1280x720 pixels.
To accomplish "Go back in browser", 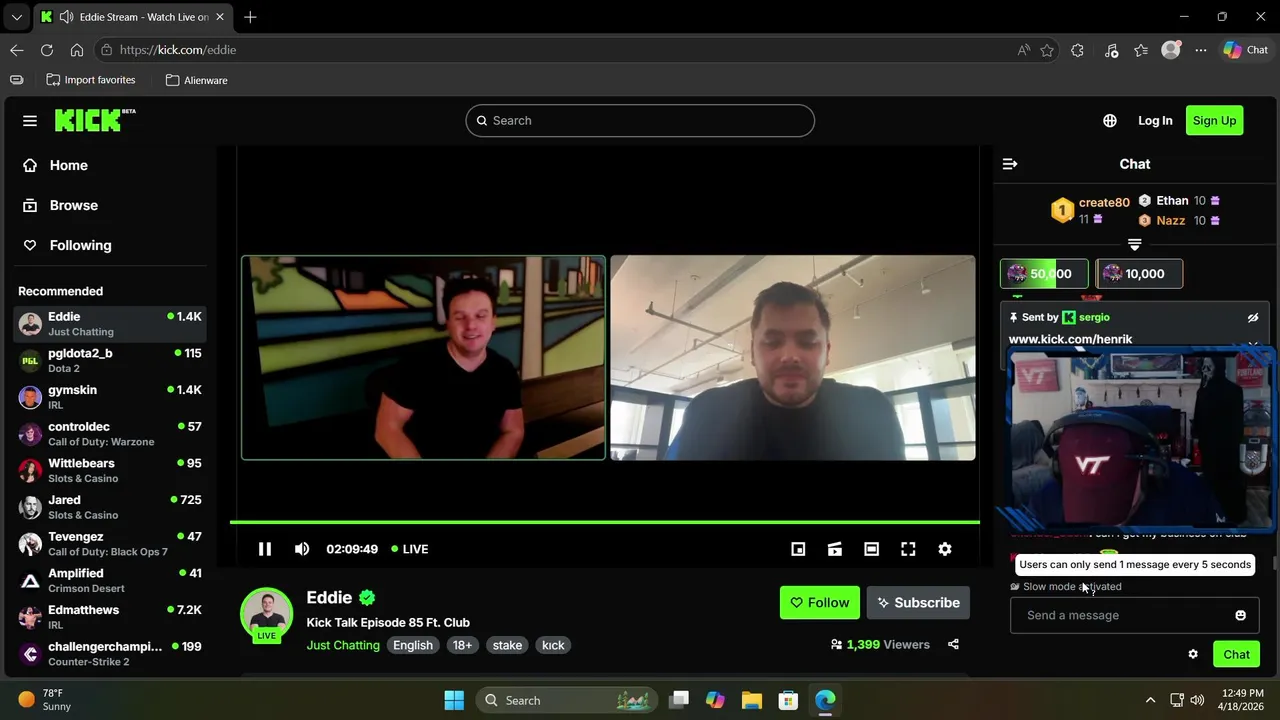I will click(x=17, y=50).
